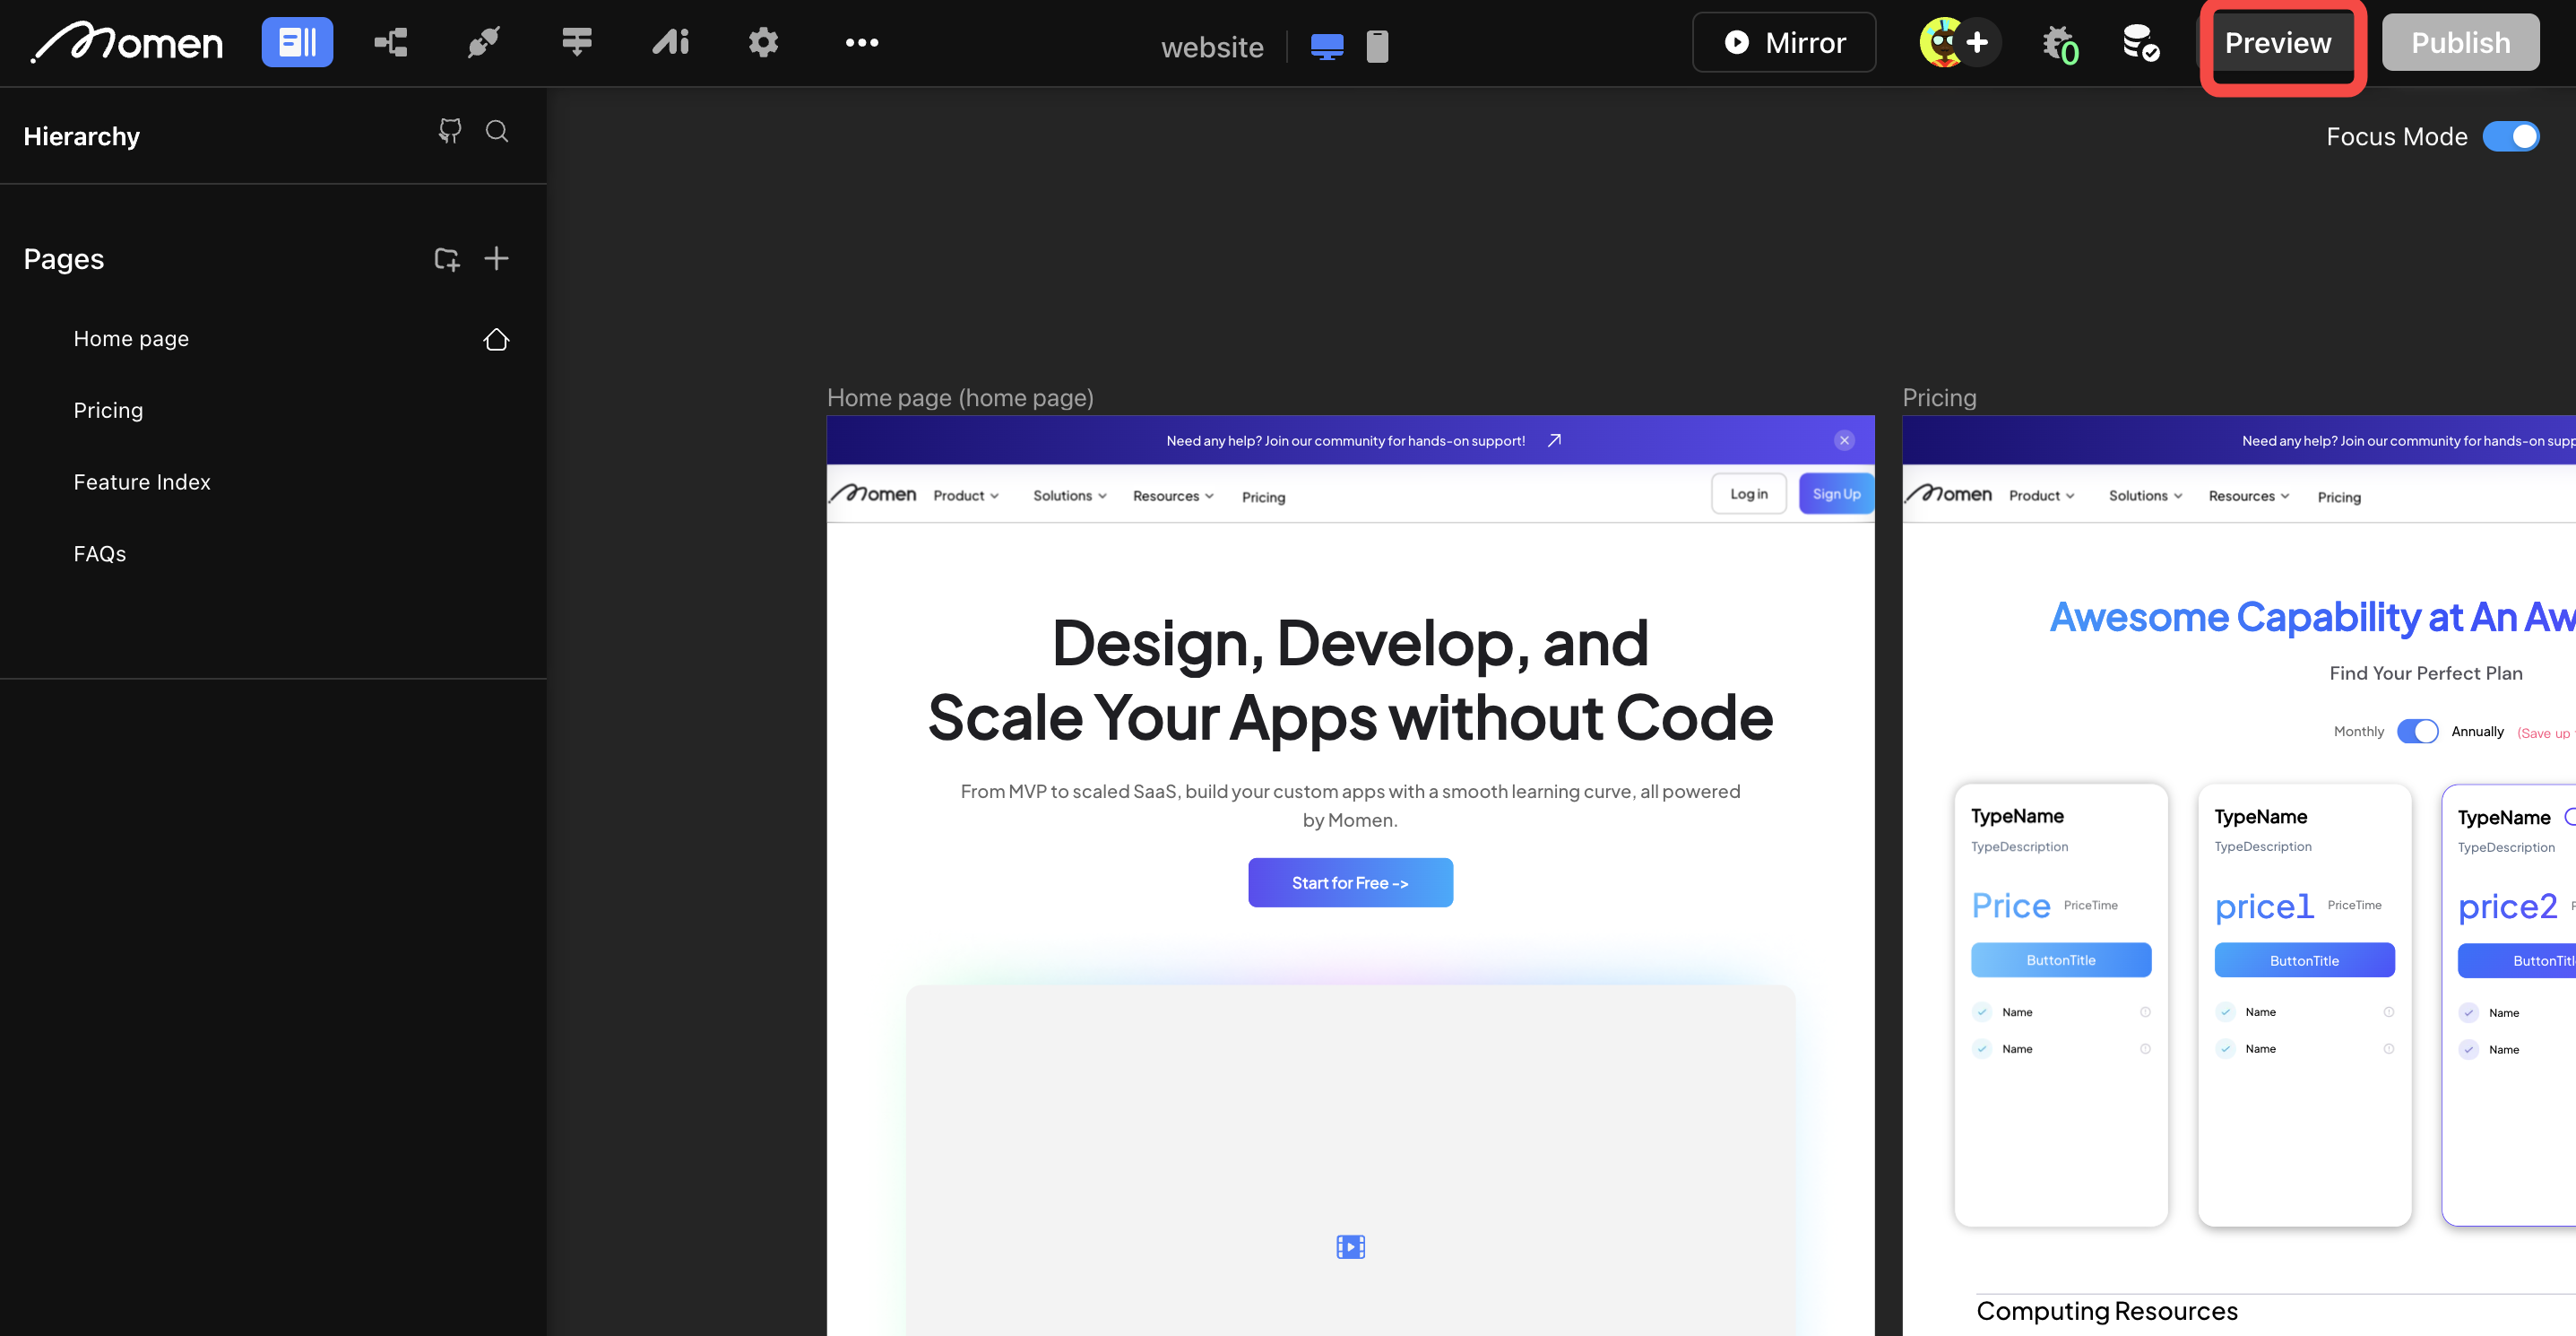Switch to mobile device view icon
The height and width of the screenshot is (1336, 2576).
(x=1377, y=46)
